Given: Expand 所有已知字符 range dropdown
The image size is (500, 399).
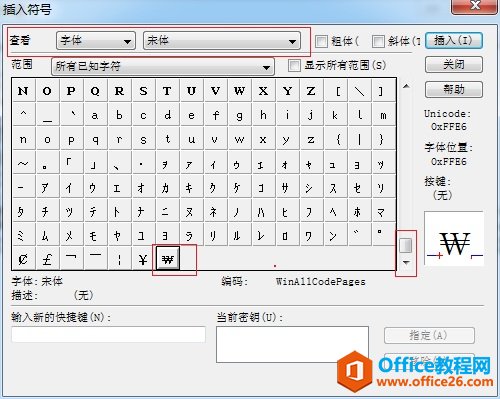Looking at the screenshot, I should (x=163, y=66).
